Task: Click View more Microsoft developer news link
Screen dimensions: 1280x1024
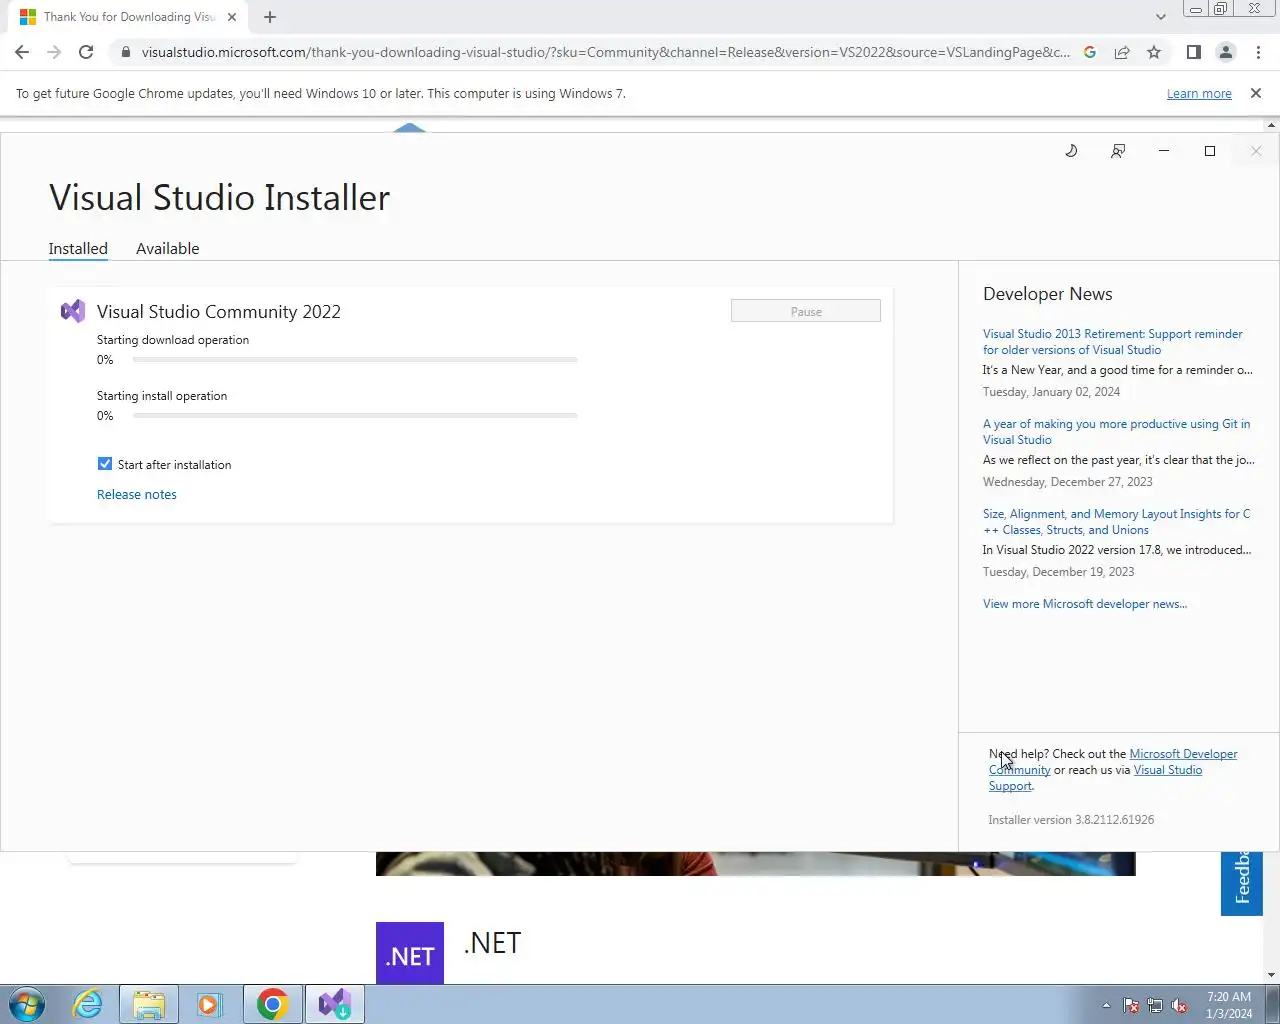Action: tap(1085, 604)
